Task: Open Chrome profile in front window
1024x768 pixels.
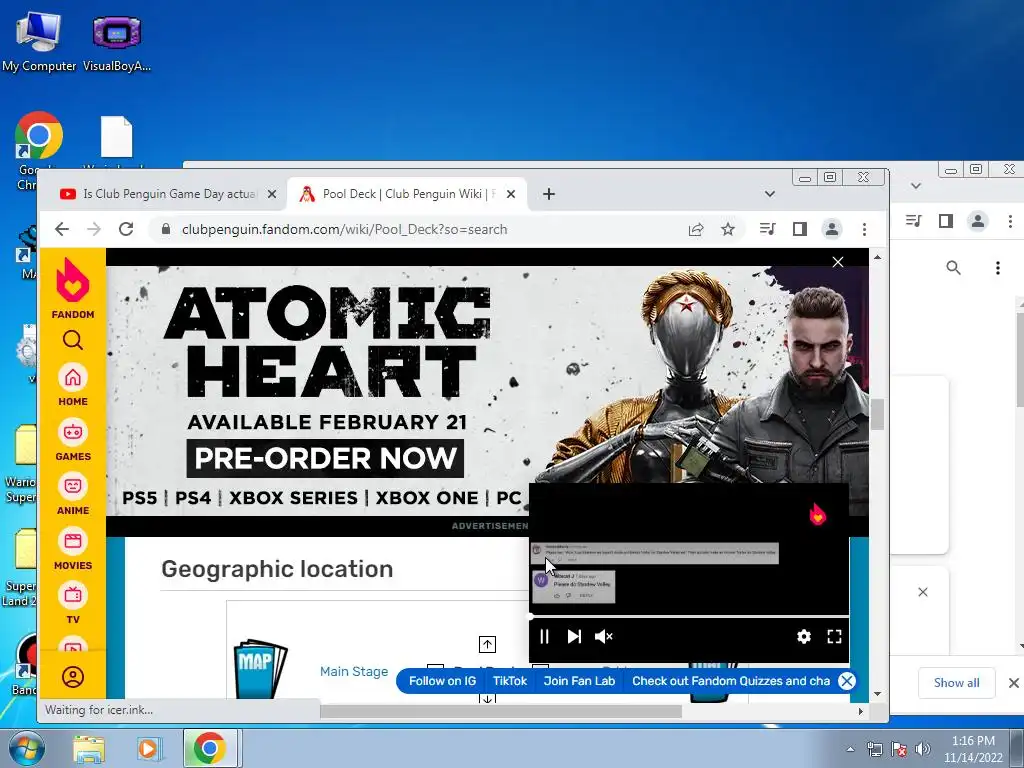Action: pos(831,229)
